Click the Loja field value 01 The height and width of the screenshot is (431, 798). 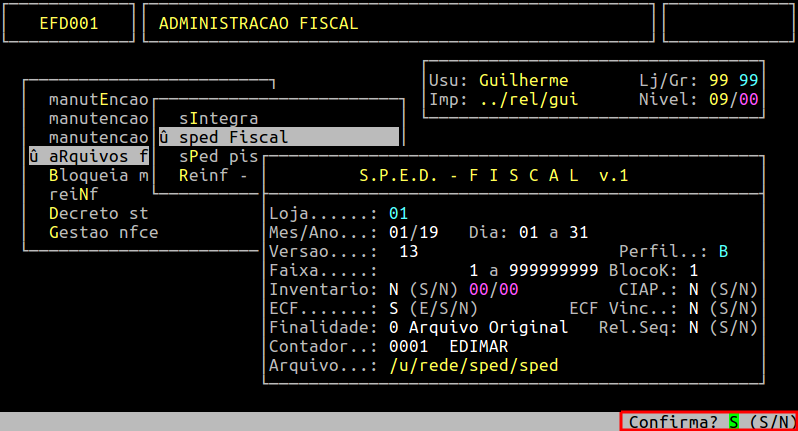398,213
